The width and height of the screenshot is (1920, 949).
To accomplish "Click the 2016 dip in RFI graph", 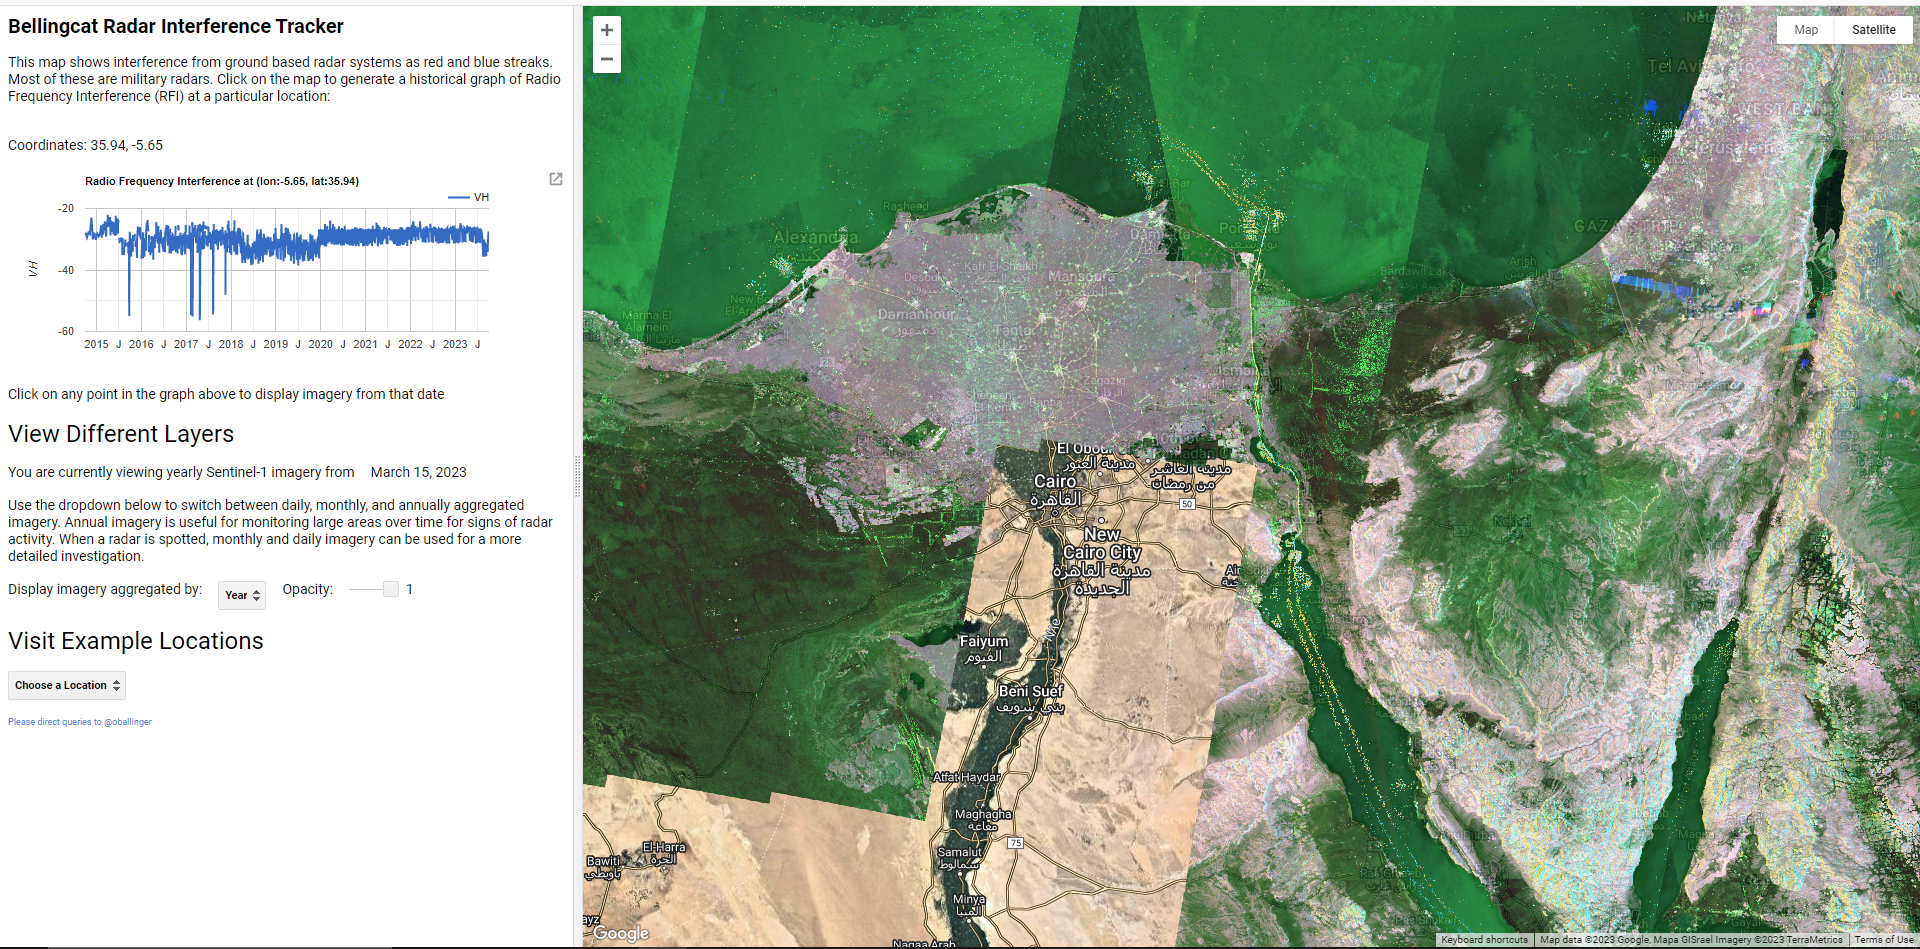I will (x=129, y=312).
